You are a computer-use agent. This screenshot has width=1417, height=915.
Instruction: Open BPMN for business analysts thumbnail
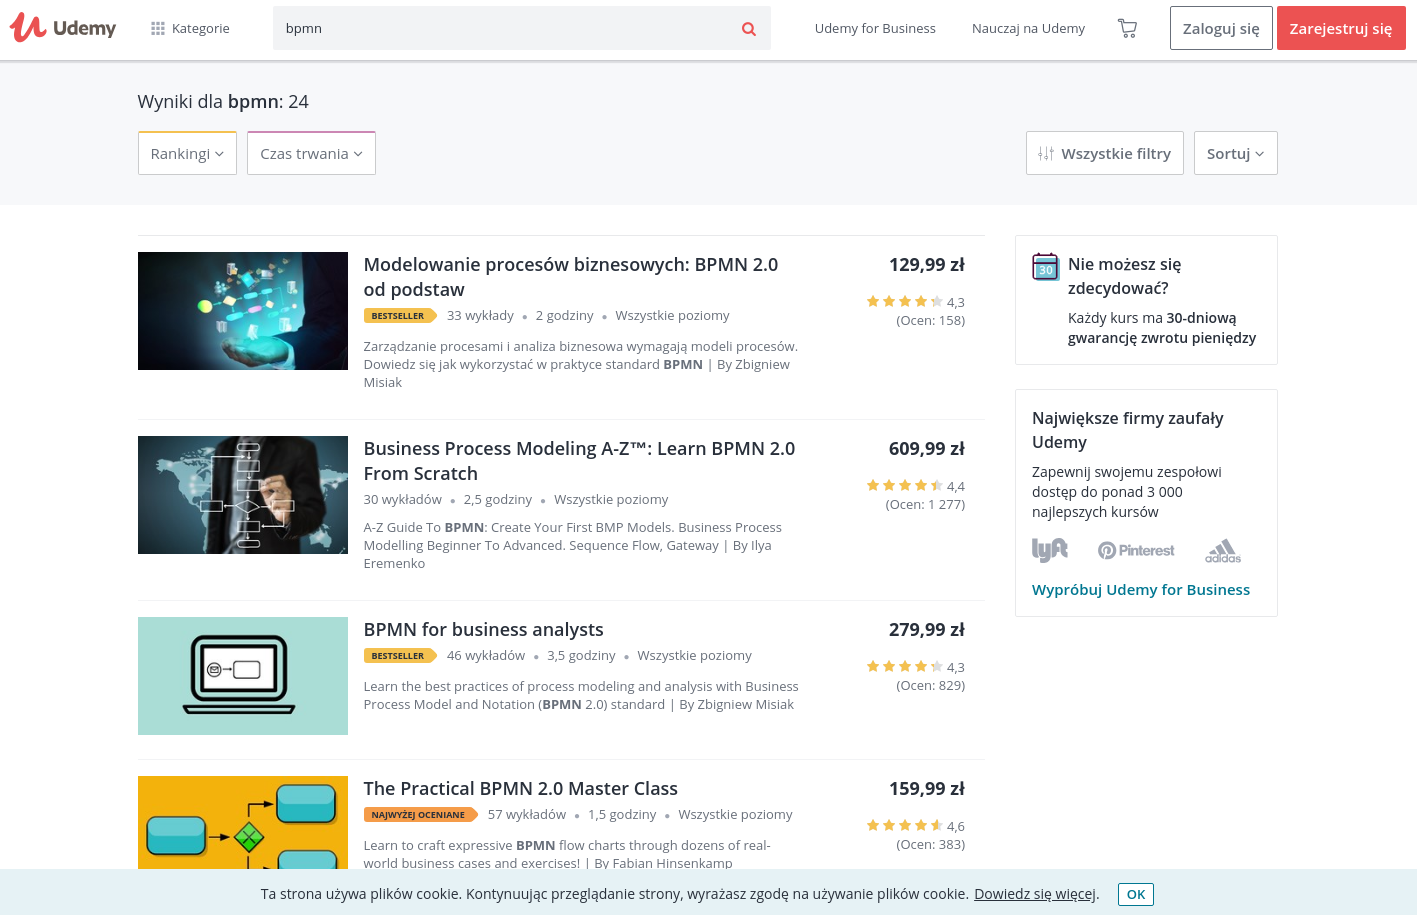coord(243,676)
